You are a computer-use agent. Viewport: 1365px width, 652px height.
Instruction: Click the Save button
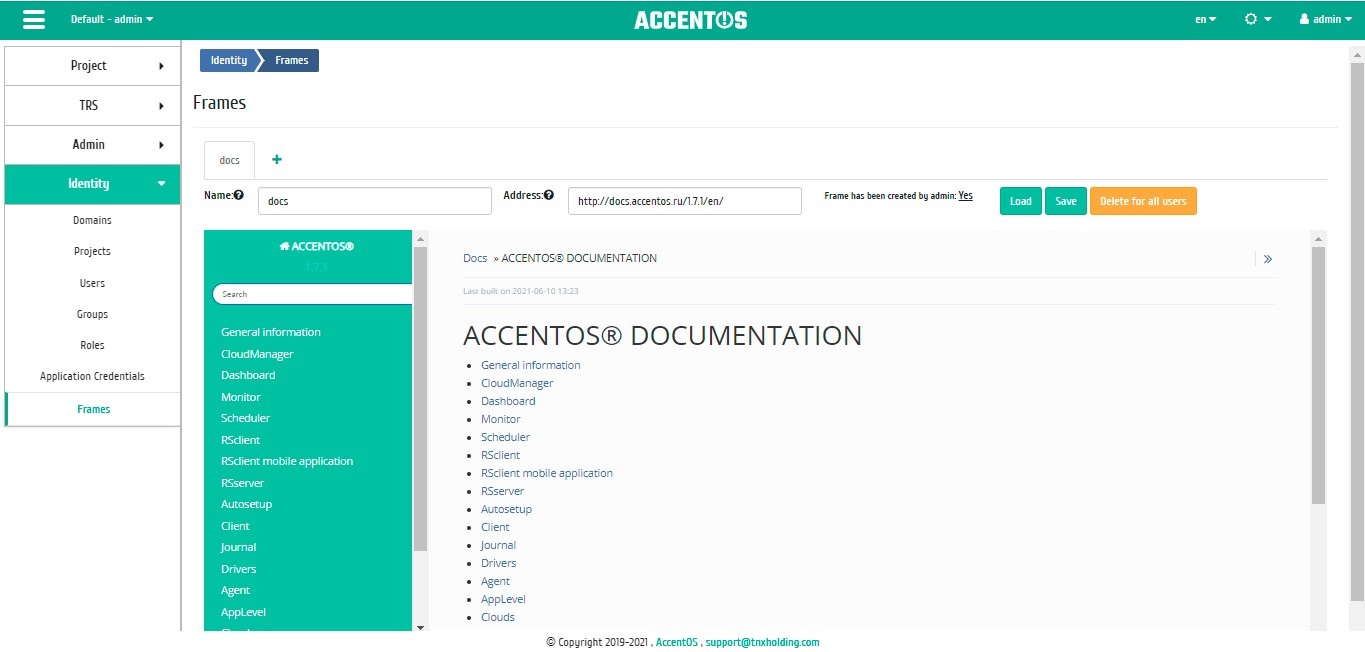[x=1066, y=201]
